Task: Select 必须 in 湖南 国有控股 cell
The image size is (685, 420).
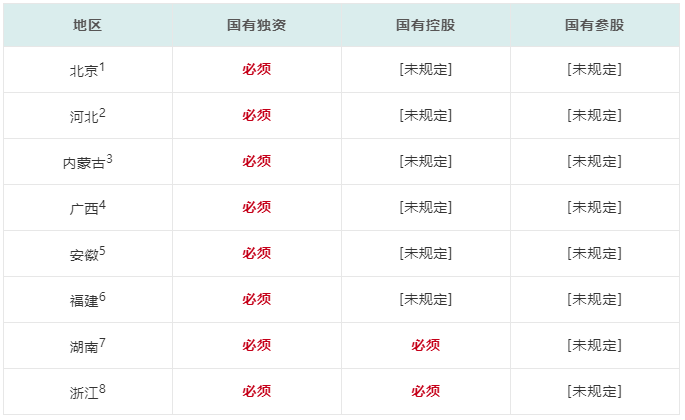Action: tap(426, 345)
